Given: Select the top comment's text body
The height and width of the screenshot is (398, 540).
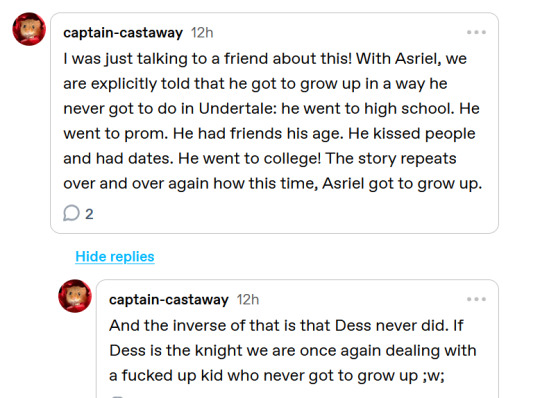Looking at the screenshot, I should [272, 121].
